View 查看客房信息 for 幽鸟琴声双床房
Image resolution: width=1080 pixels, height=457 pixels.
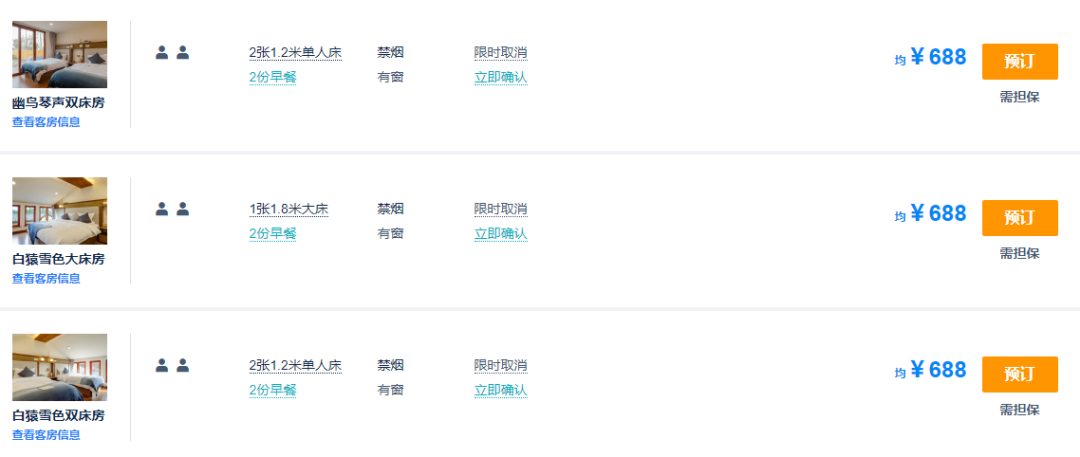tap(46, 122)
